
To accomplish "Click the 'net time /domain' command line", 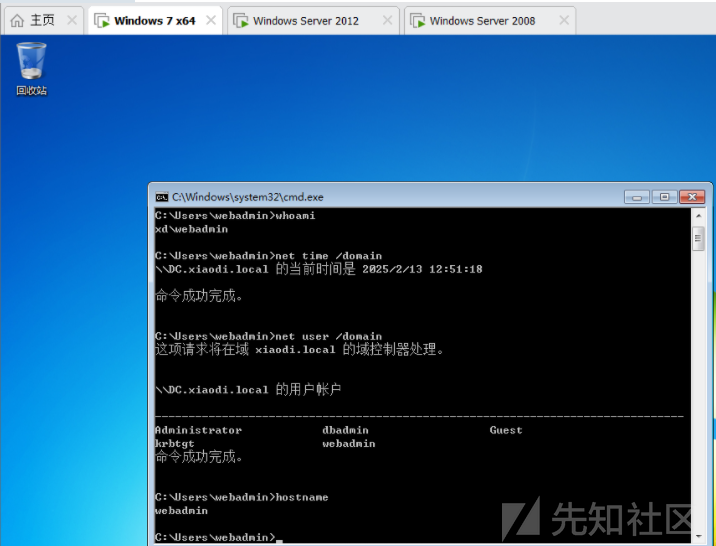I will pos(268,256).
